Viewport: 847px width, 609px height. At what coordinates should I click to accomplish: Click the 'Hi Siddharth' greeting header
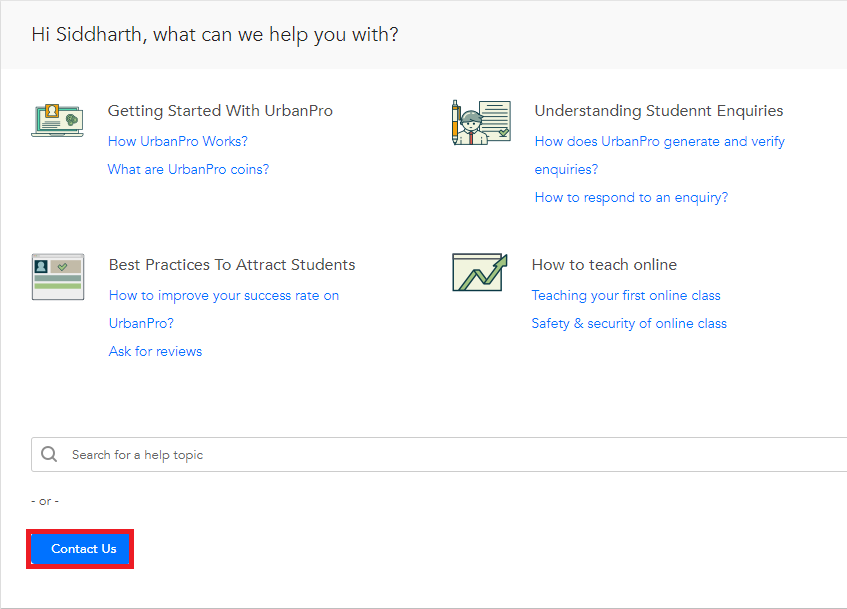pos(215,35)
